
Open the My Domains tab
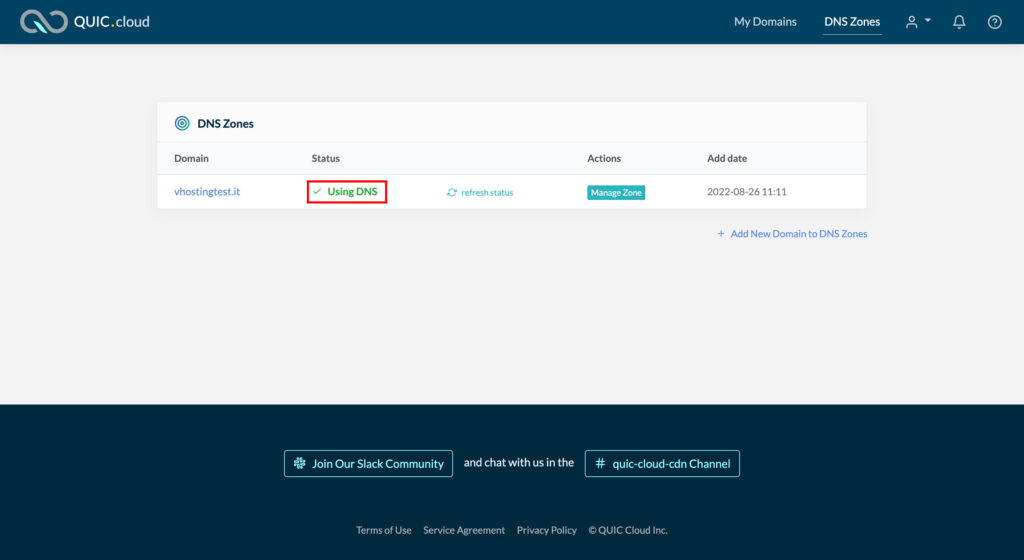(765, 22)
